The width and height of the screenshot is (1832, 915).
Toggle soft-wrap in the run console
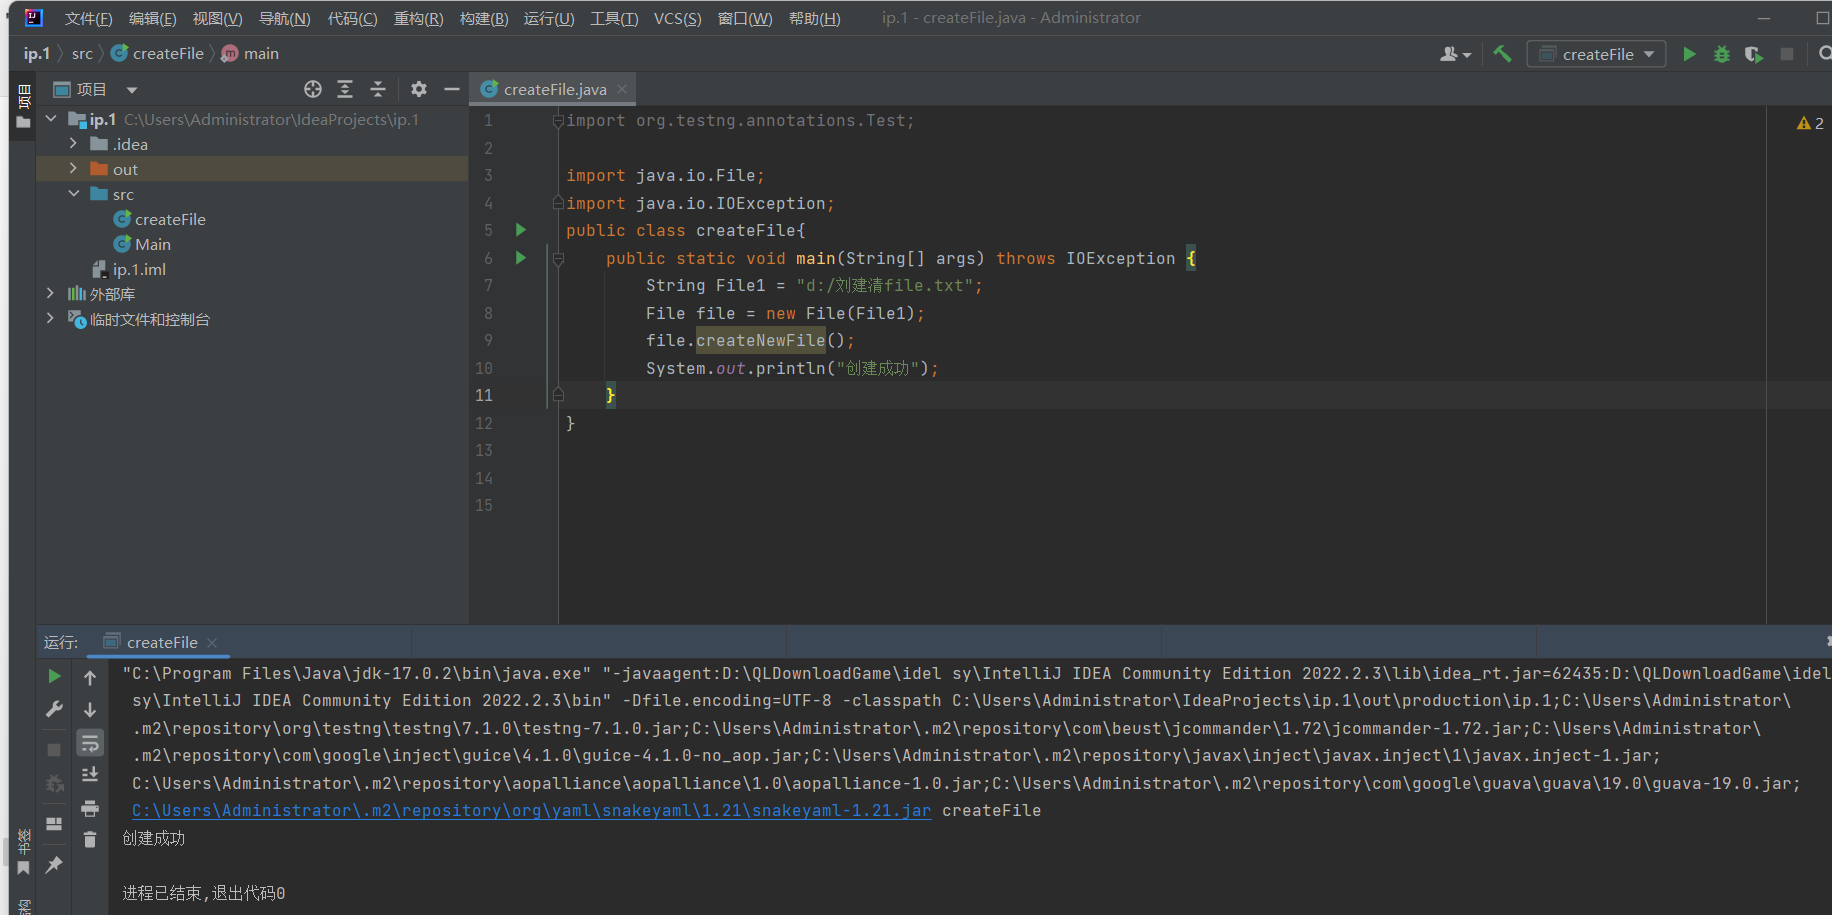pos(90,743)
